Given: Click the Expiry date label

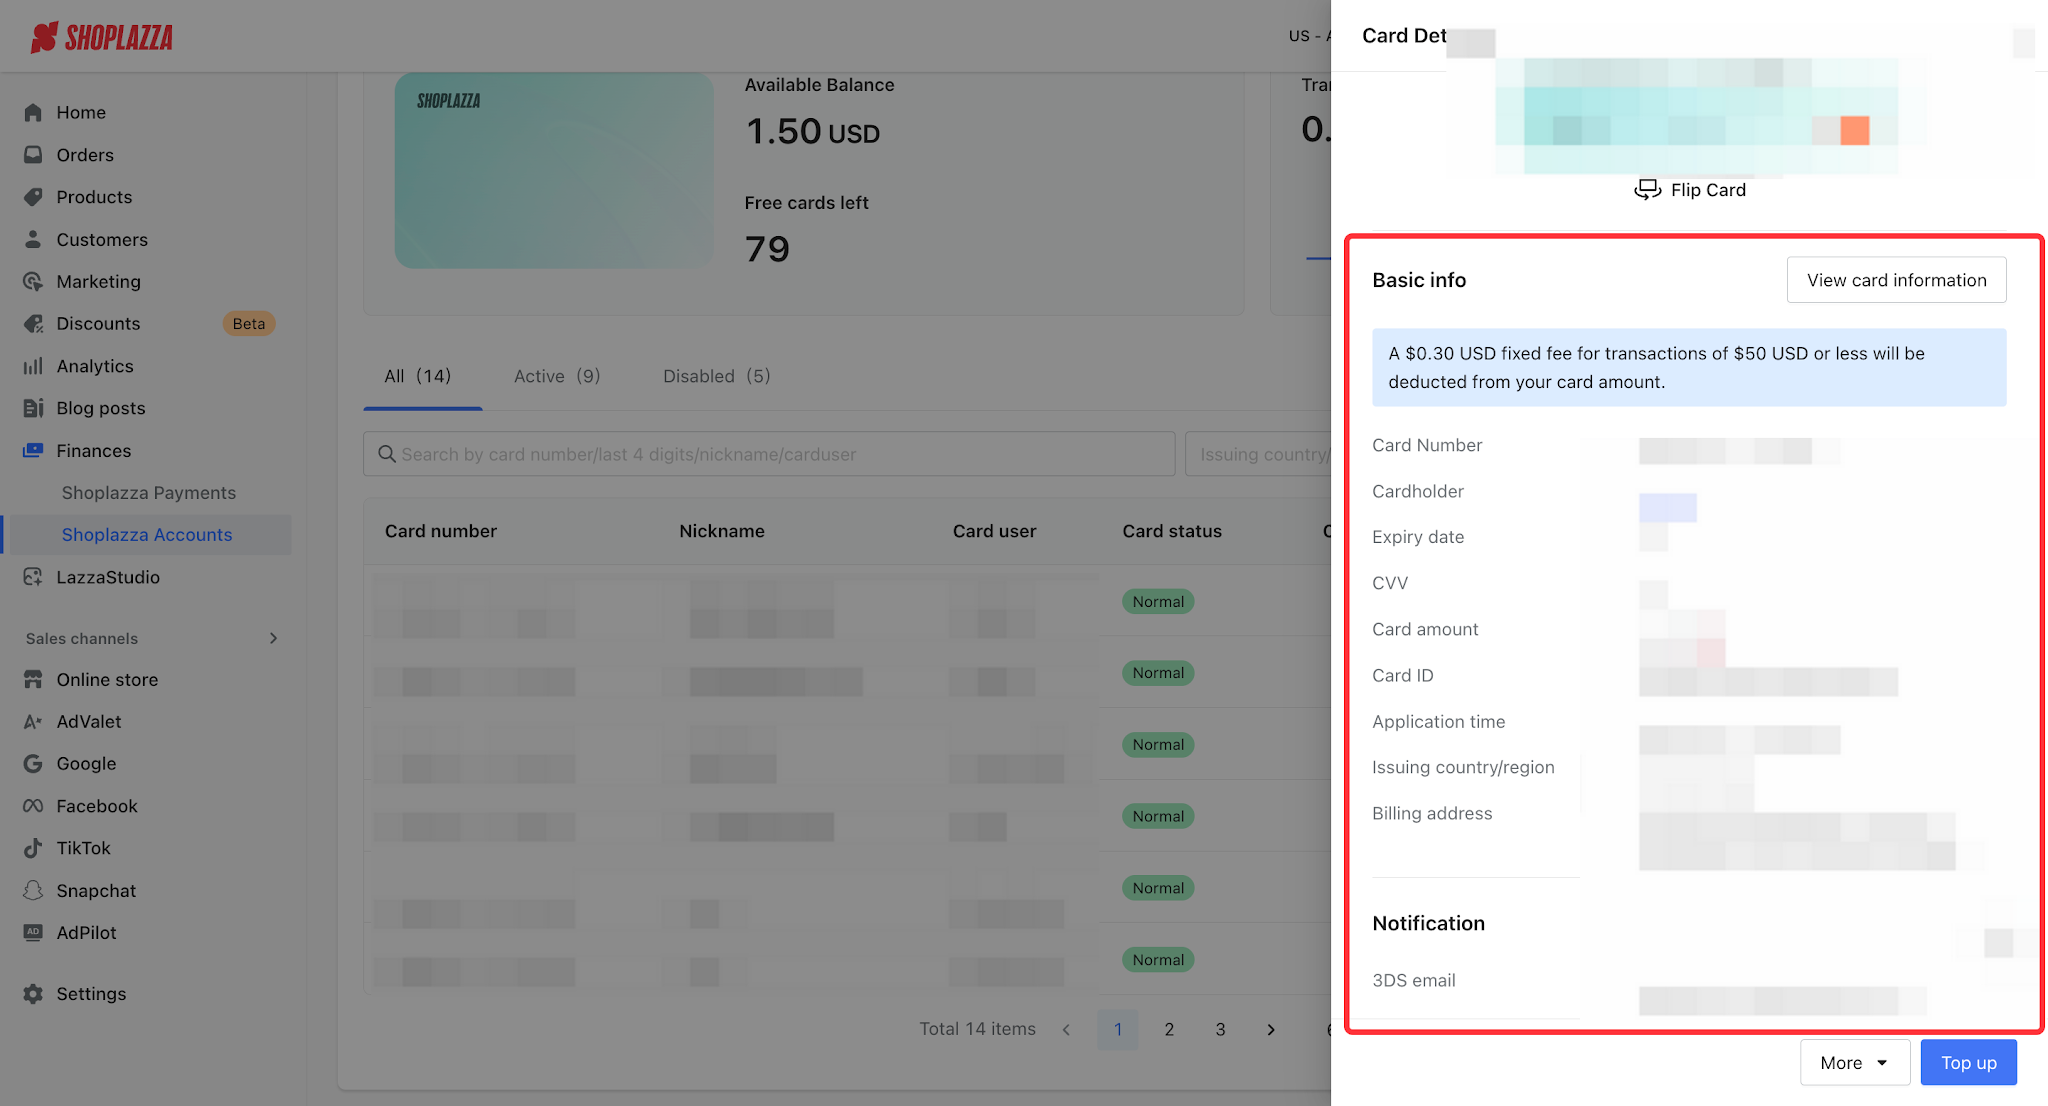Looking at the screenshot, I should 1418,537.
